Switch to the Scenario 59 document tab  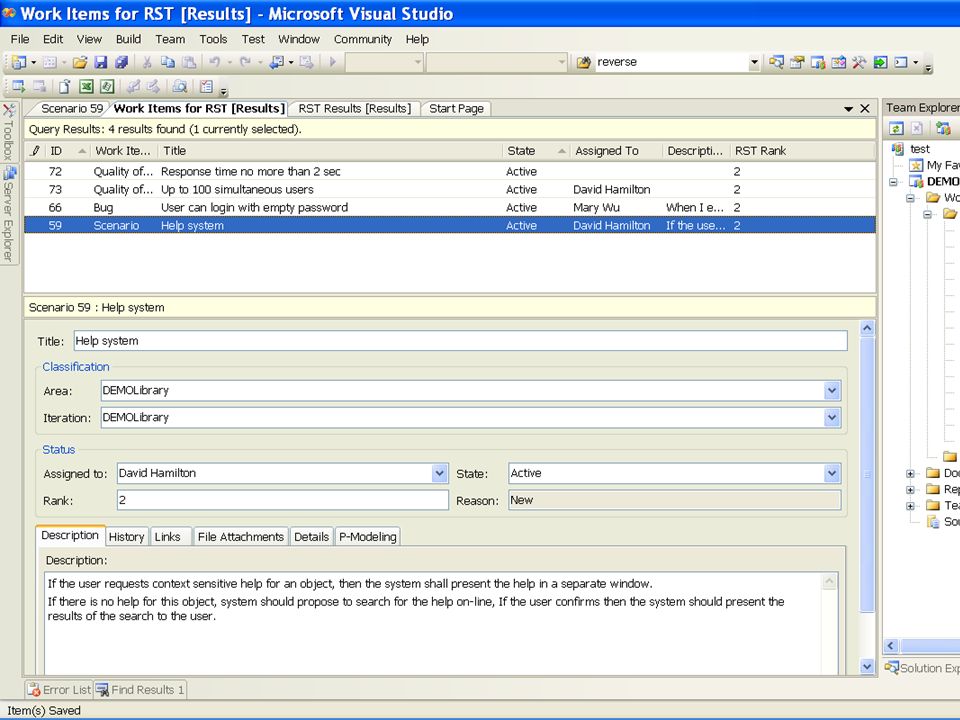pyautogui.click(x=72, y=108)
